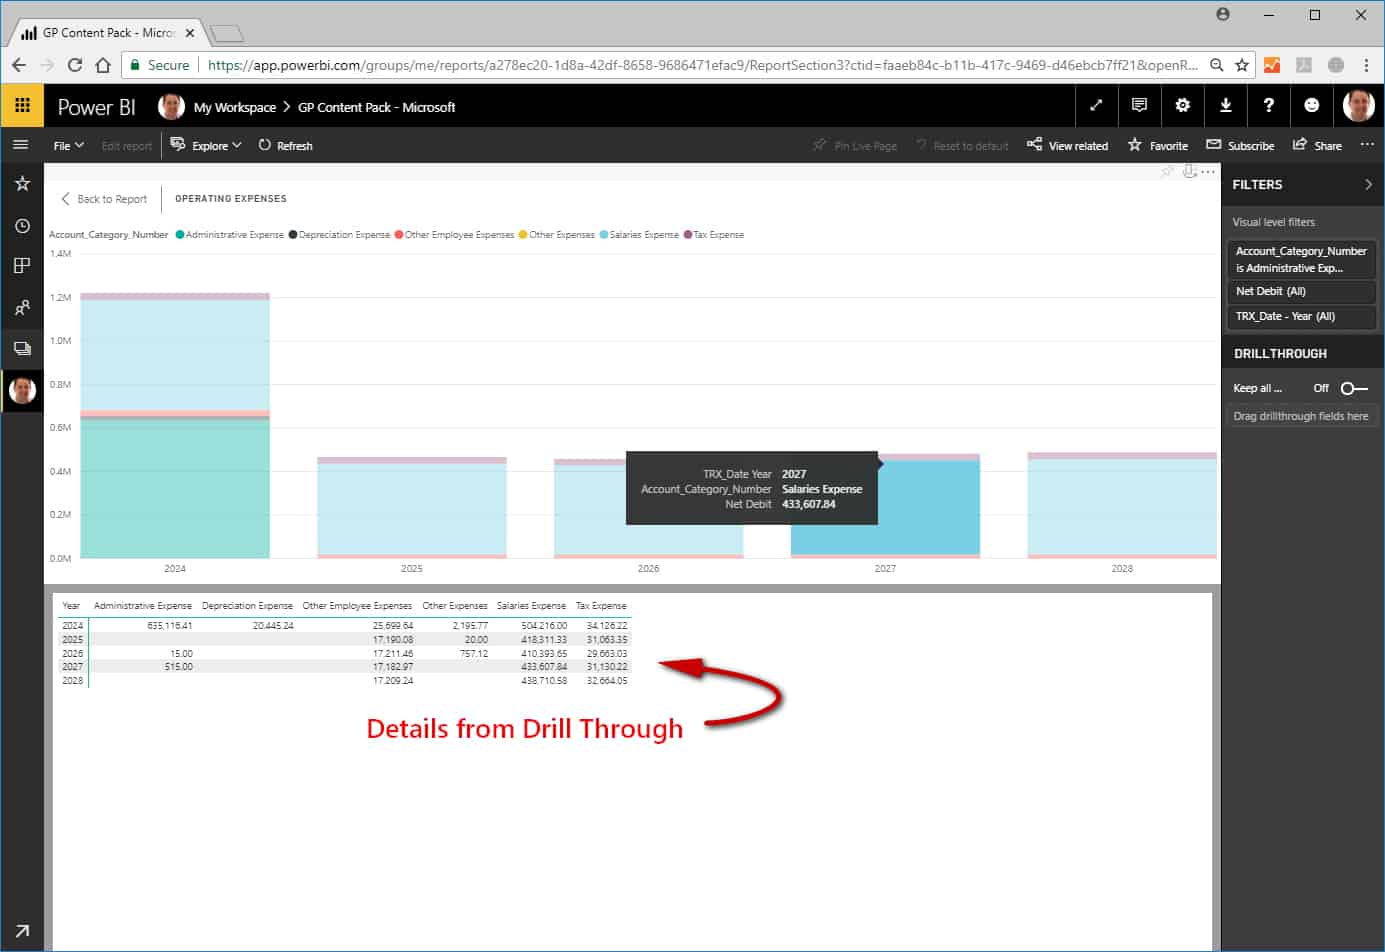Image resolution: width=1385 pixels, height=952 pixels.
Task: Expand the Explore dropdown menu
Action: click(206, 146)
